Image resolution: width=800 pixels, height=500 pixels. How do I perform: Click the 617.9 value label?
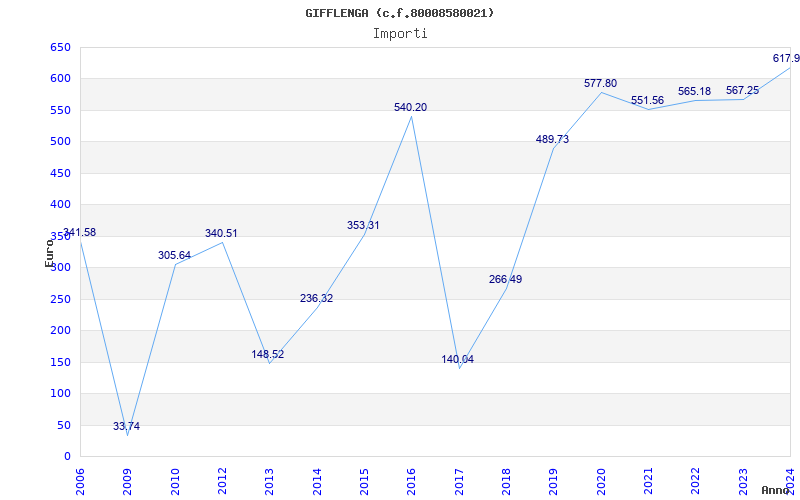tap(786, 58)
